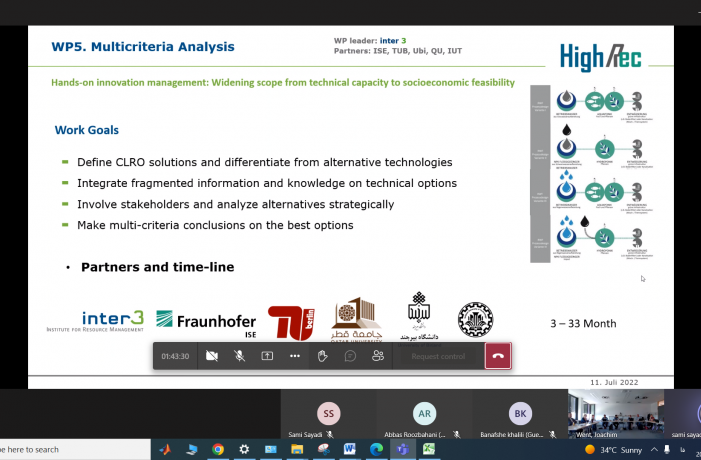Expand hidden system tray icons chevron
Image resolution: width=701 pixels, height=460 pixels.
coord(654,449)
